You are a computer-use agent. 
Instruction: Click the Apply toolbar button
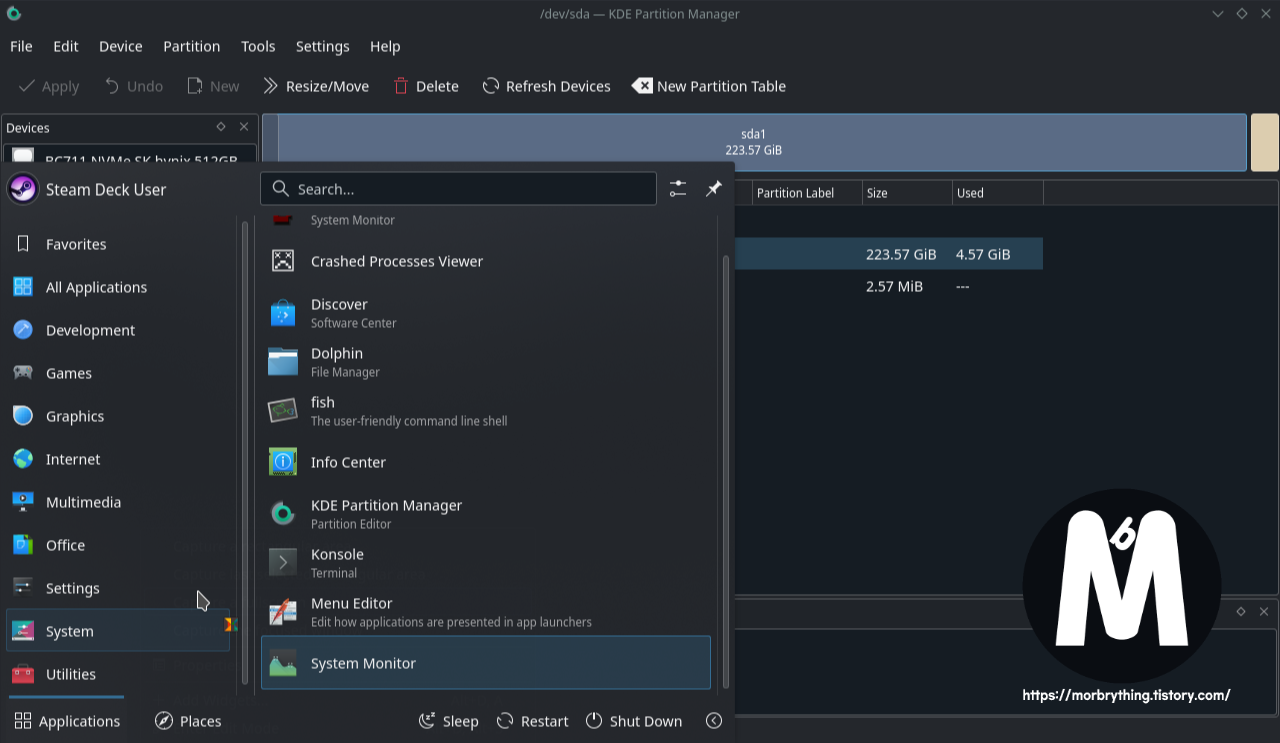pos(49,86)
